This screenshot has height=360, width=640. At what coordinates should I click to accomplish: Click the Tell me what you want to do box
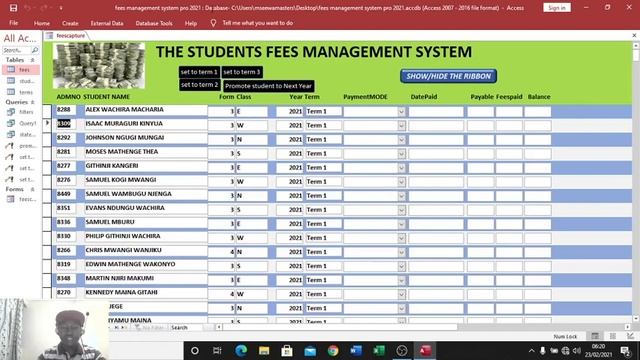point(258,23)
